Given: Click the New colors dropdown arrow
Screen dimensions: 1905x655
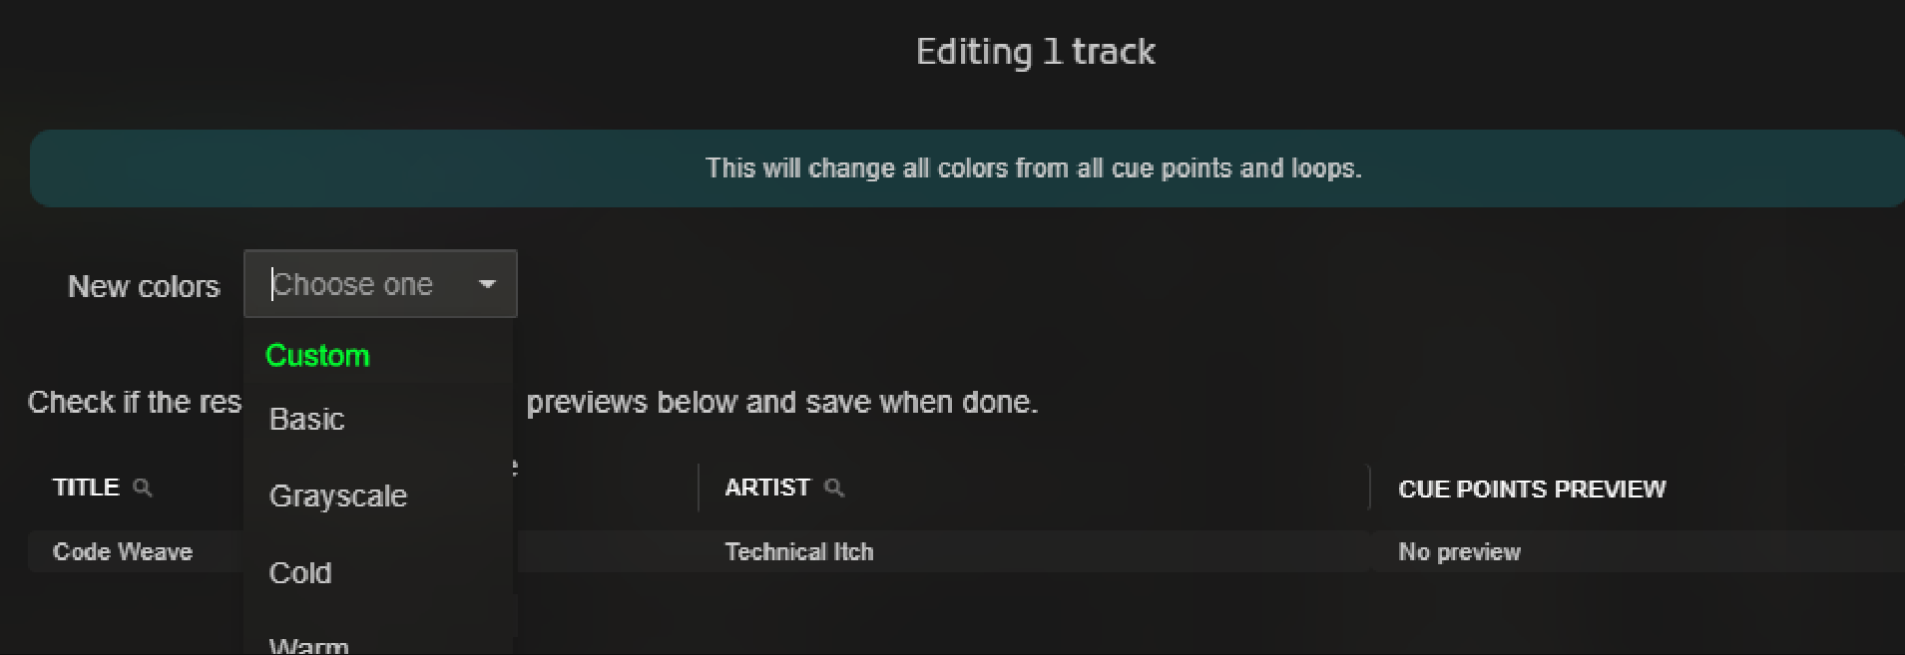Looking at the screenshot, I should pos(487,285).
